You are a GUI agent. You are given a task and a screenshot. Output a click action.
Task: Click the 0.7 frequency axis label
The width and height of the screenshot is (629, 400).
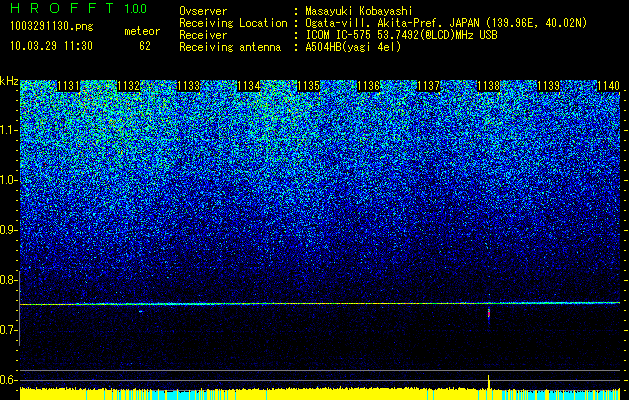click(9, 330)
